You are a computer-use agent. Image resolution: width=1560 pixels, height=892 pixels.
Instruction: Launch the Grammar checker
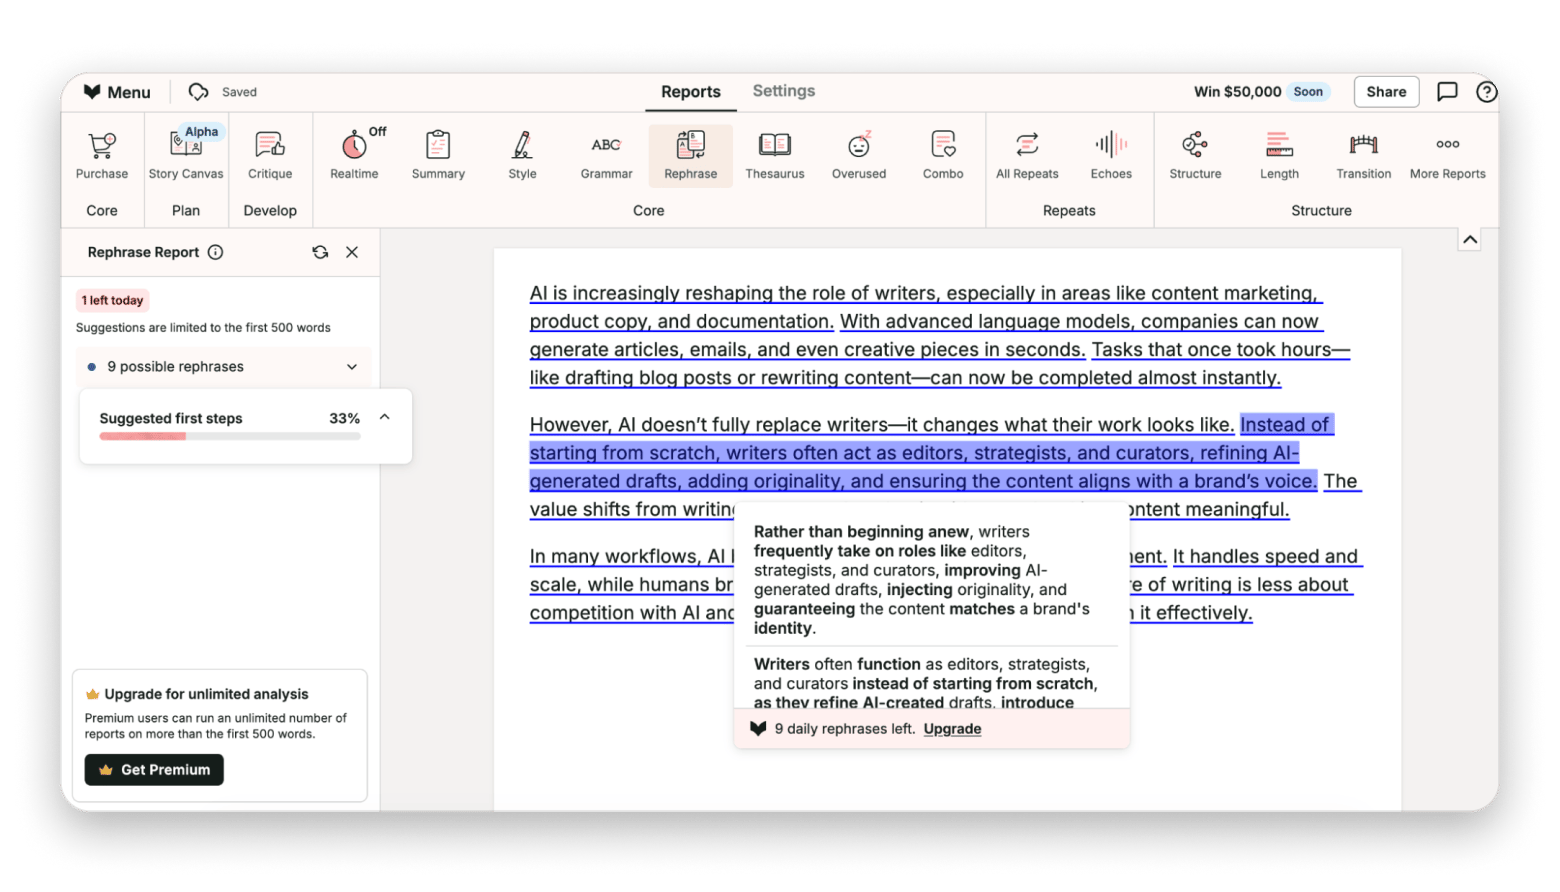point(606,155)
